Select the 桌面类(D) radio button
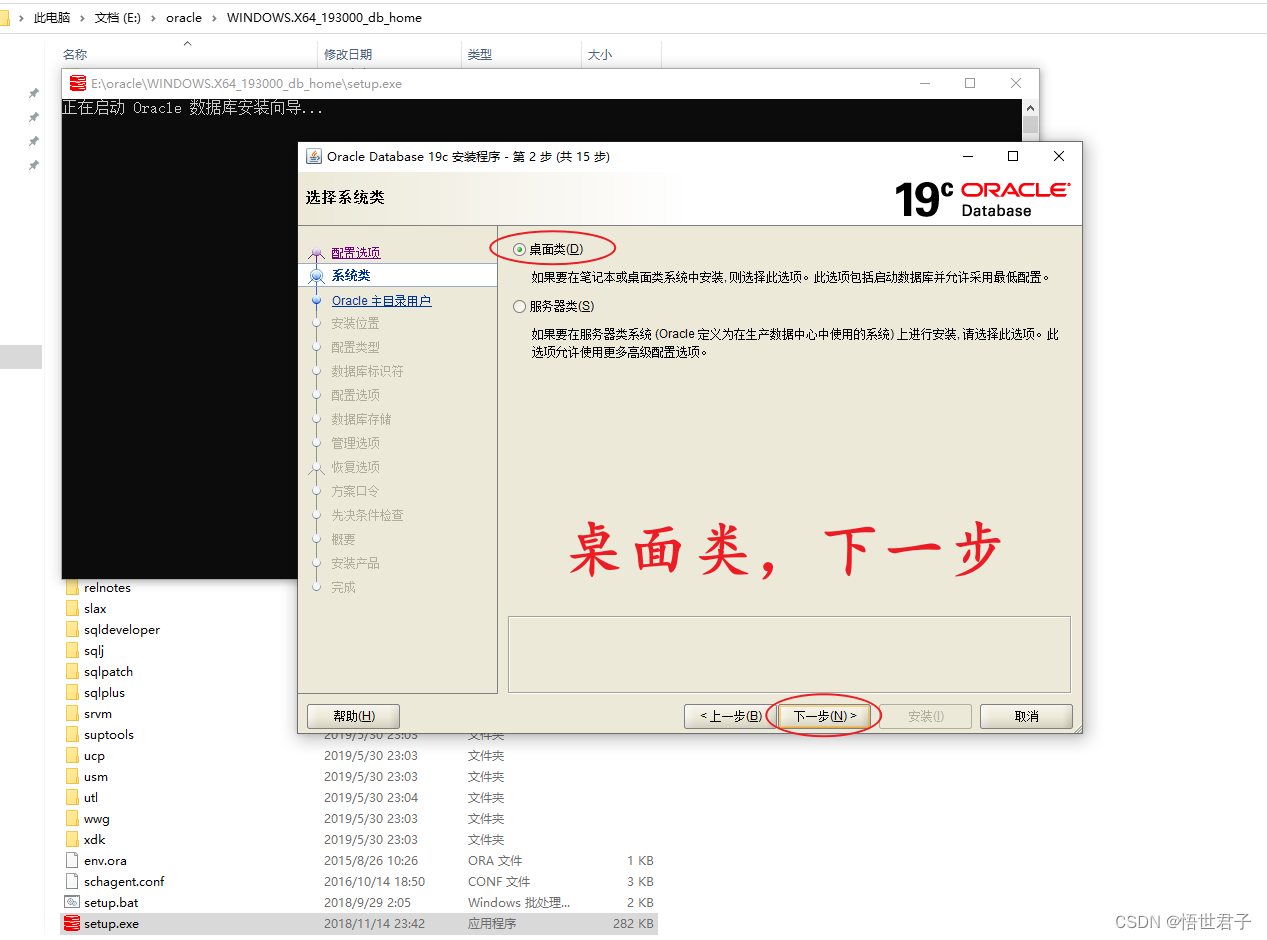Viewport: 1267px width, 940px height. click(519, 249)
